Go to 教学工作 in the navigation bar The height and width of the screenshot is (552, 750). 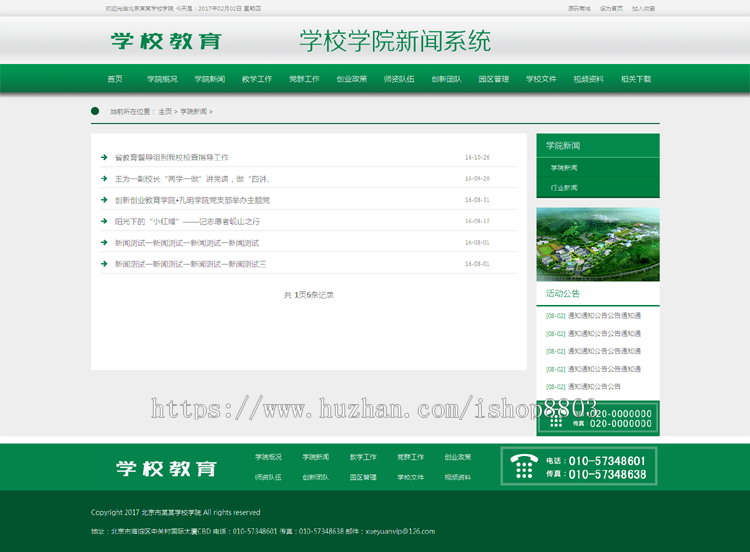257,79
